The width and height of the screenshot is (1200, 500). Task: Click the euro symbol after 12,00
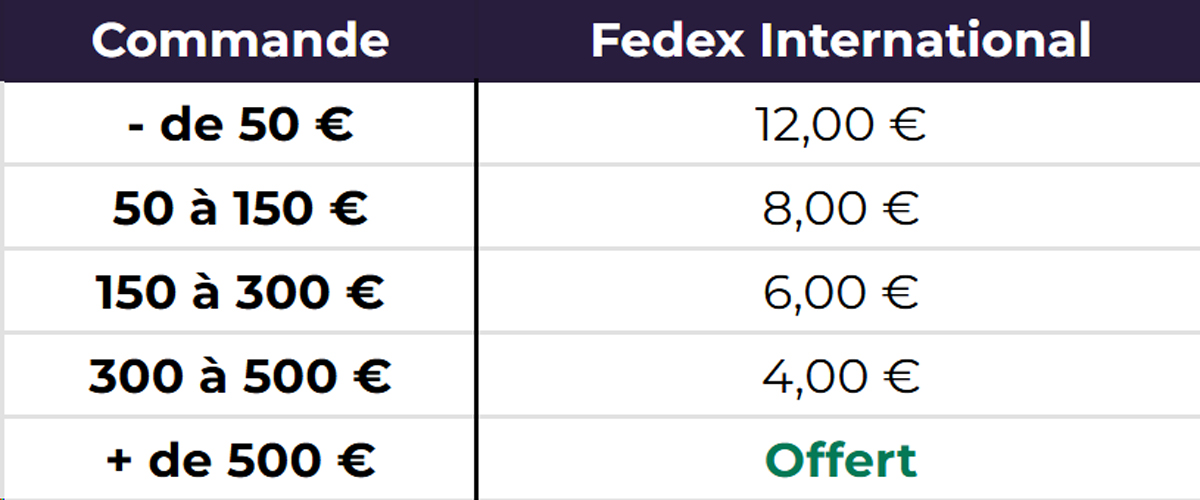[x=905, y=127]
